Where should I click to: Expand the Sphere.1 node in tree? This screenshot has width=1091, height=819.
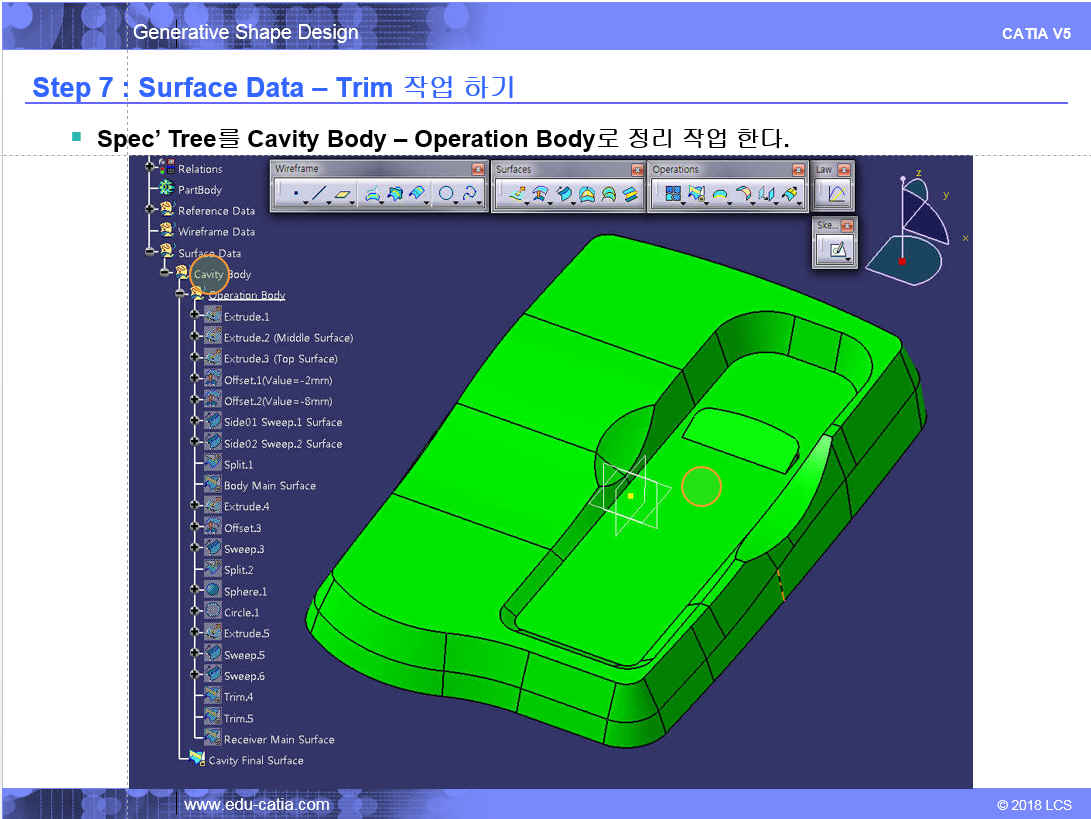click(195, 591)
